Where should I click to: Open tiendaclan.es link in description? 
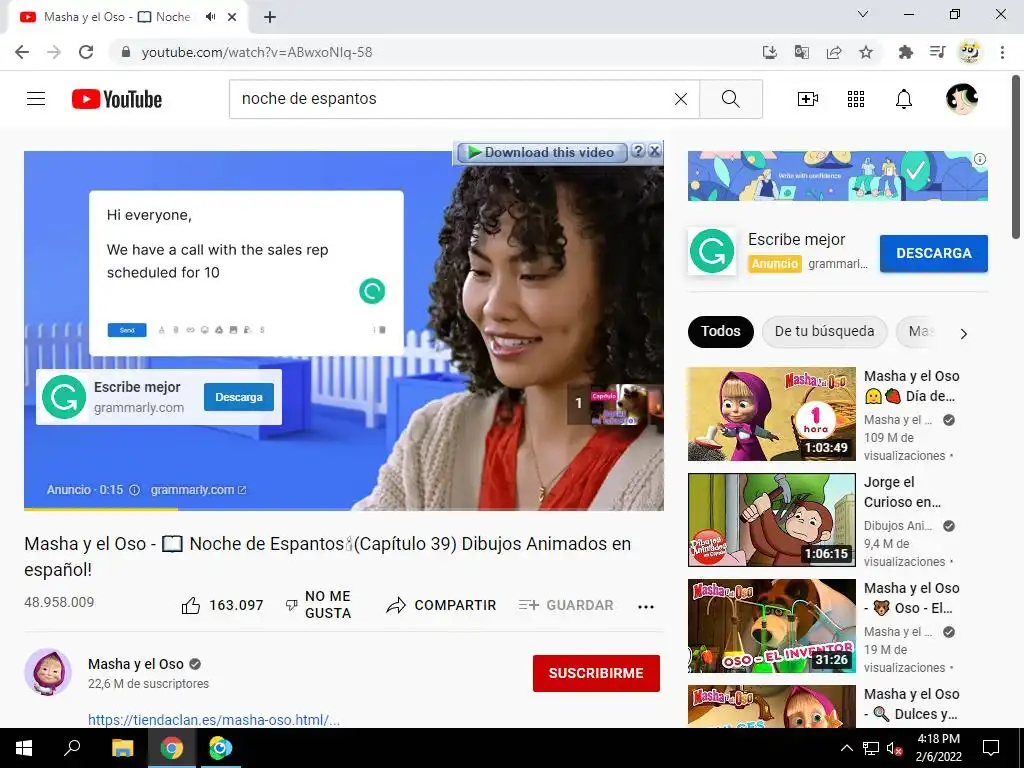(214, 720)
